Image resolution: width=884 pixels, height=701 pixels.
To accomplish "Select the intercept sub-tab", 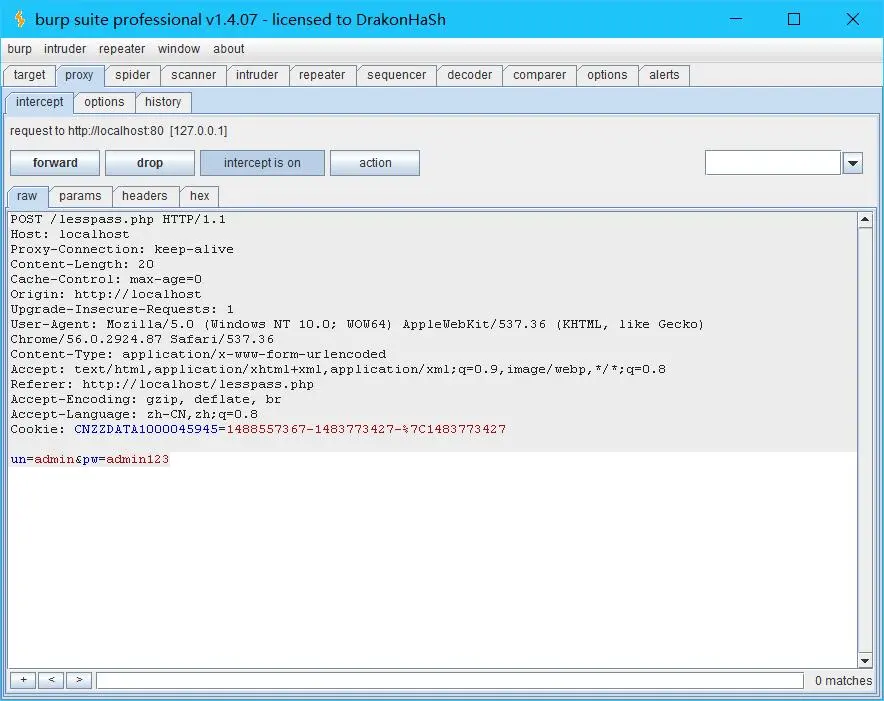I will click(x=39, y=102).
